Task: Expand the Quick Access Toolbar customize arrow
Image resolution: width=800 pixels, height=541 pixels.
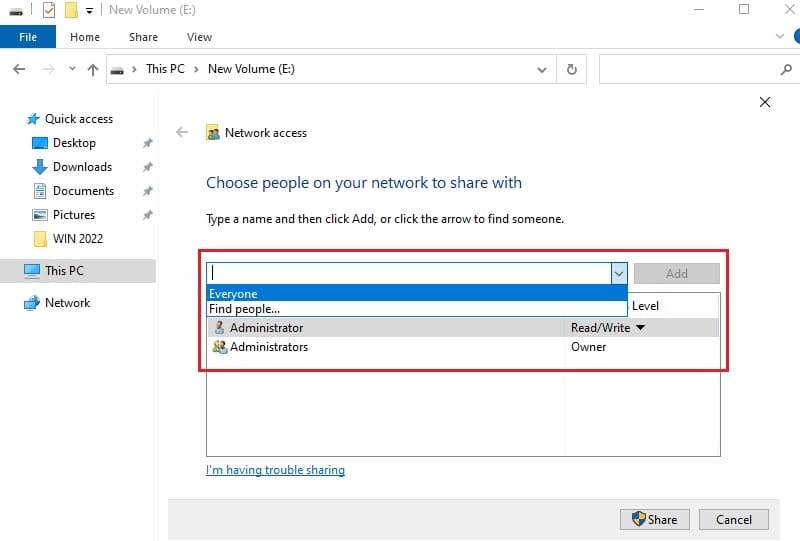Action: click(90, 10)
